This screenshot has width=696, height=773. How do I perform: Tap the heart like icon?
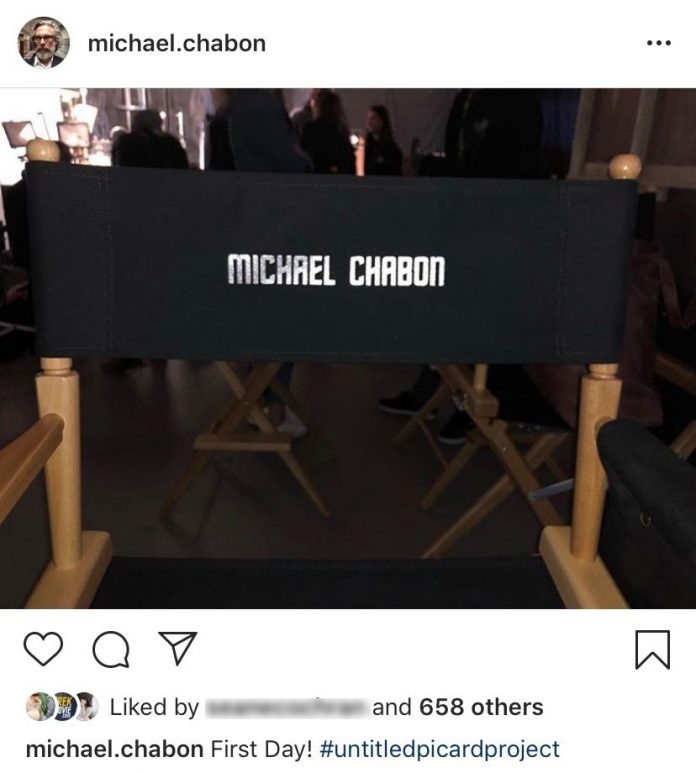43,649
